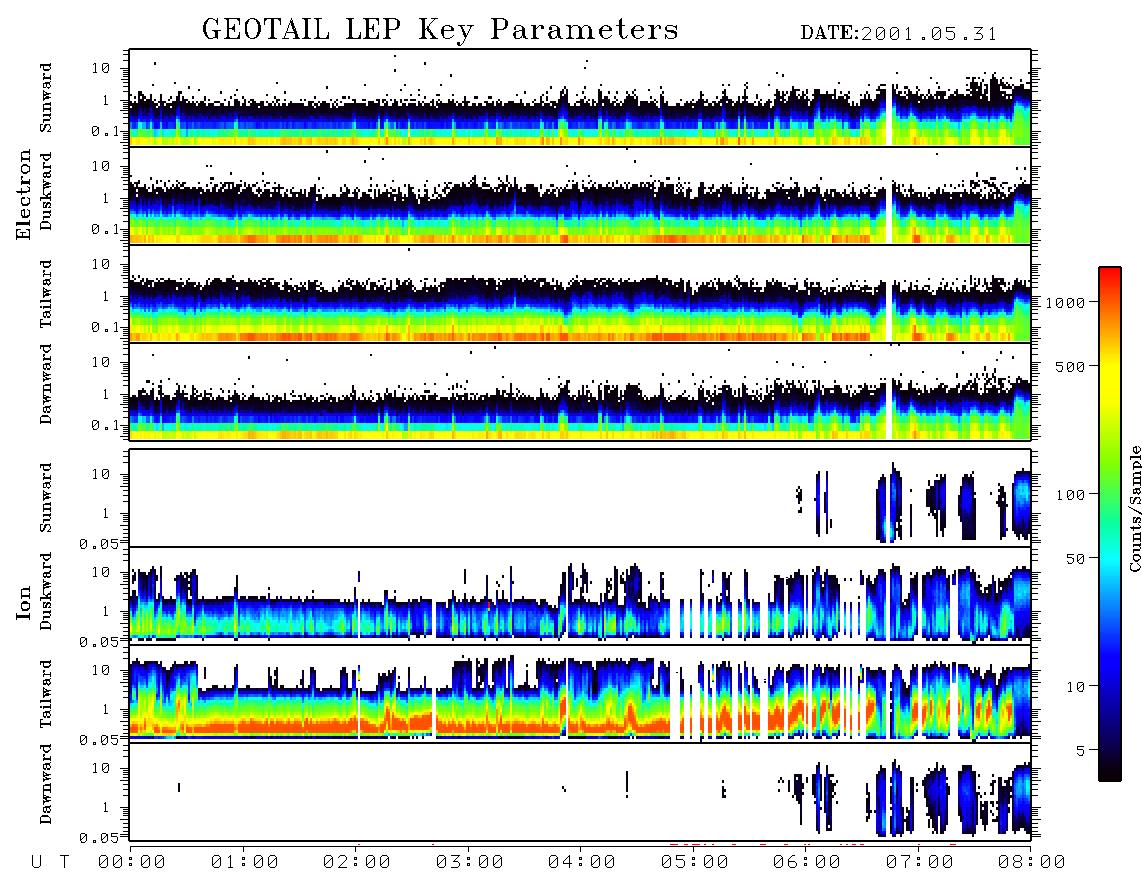Click the Electron Sunward spectrogram panel
Viewport: 1142px width, 880px height.
pos(580,98)
